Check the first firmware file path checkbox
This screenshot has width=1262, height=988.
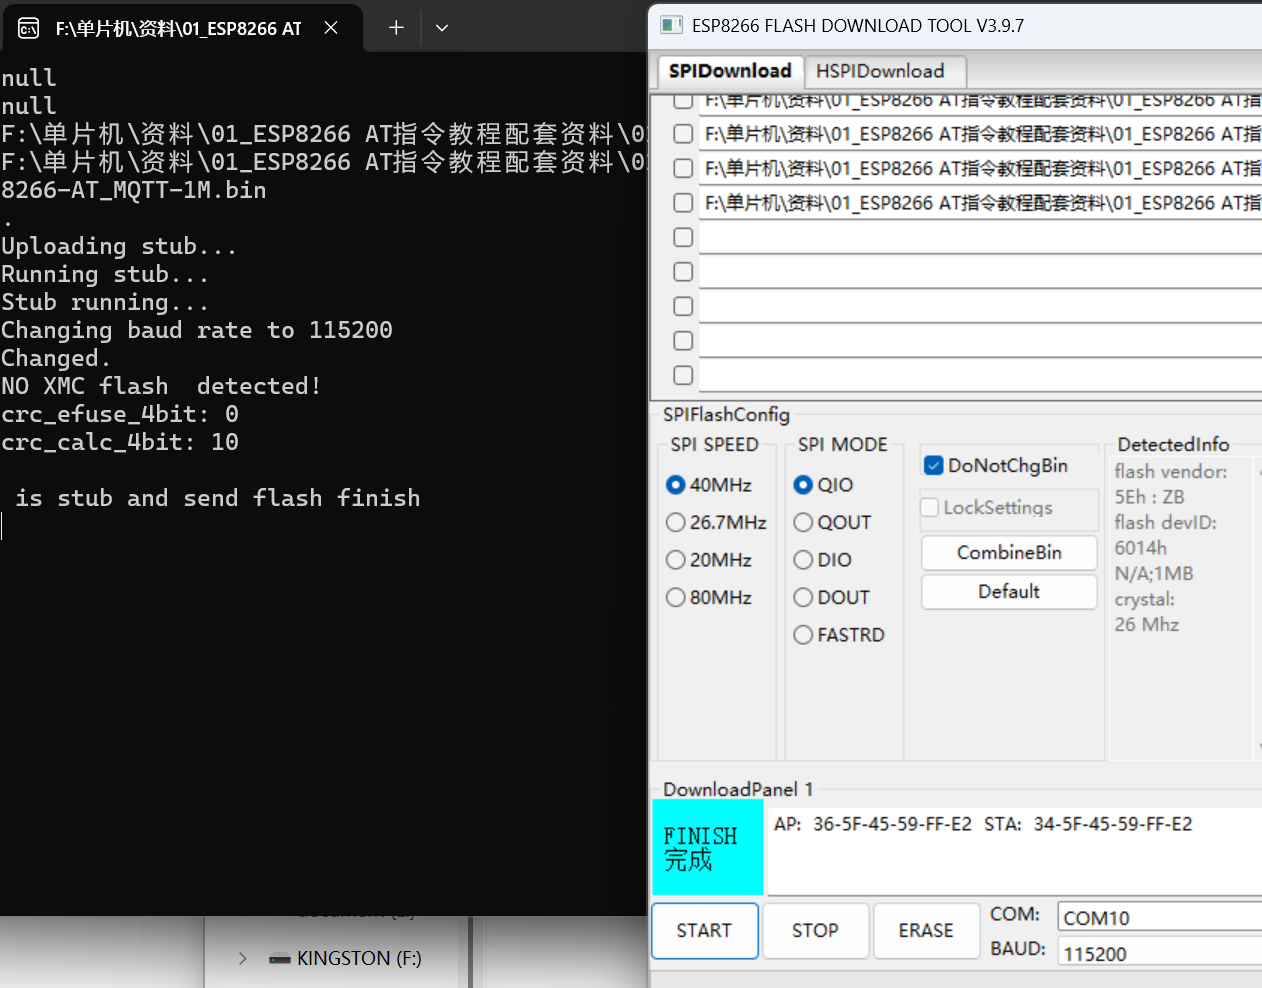[682, 100]
